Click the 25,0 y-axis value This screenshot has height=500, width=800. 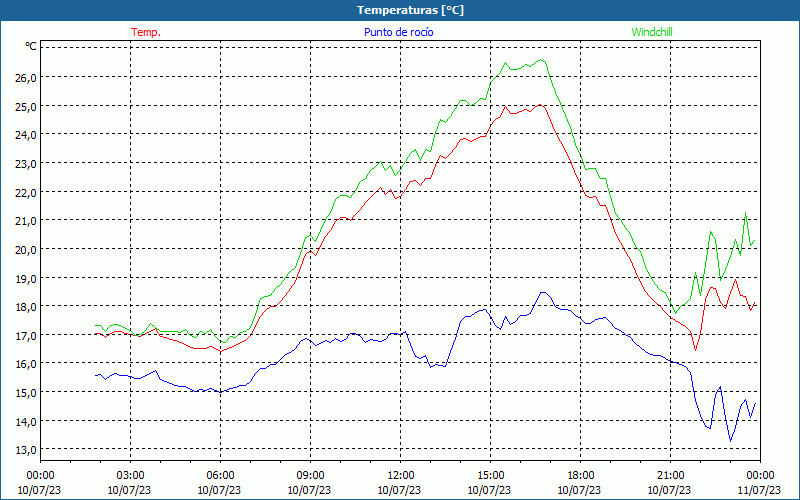(x=26, y=106)
